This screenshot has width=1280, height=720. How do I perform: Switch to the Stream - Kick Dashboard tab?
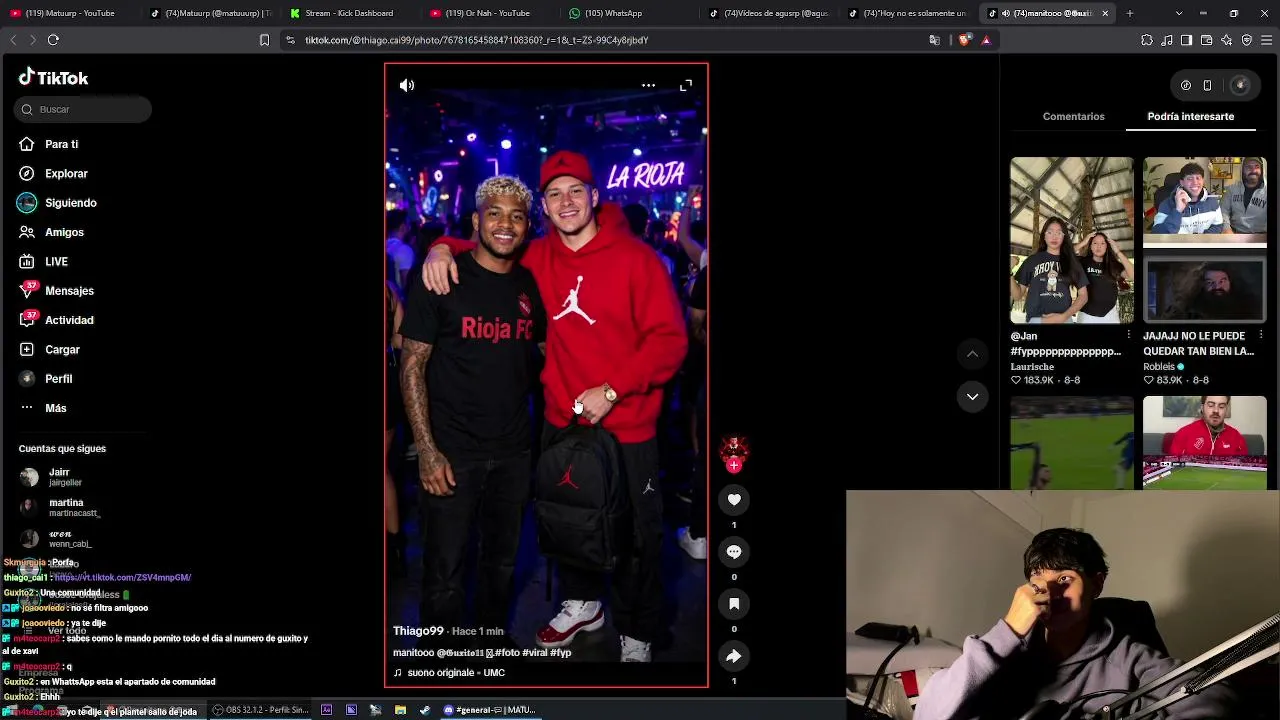tap(348, 13)
